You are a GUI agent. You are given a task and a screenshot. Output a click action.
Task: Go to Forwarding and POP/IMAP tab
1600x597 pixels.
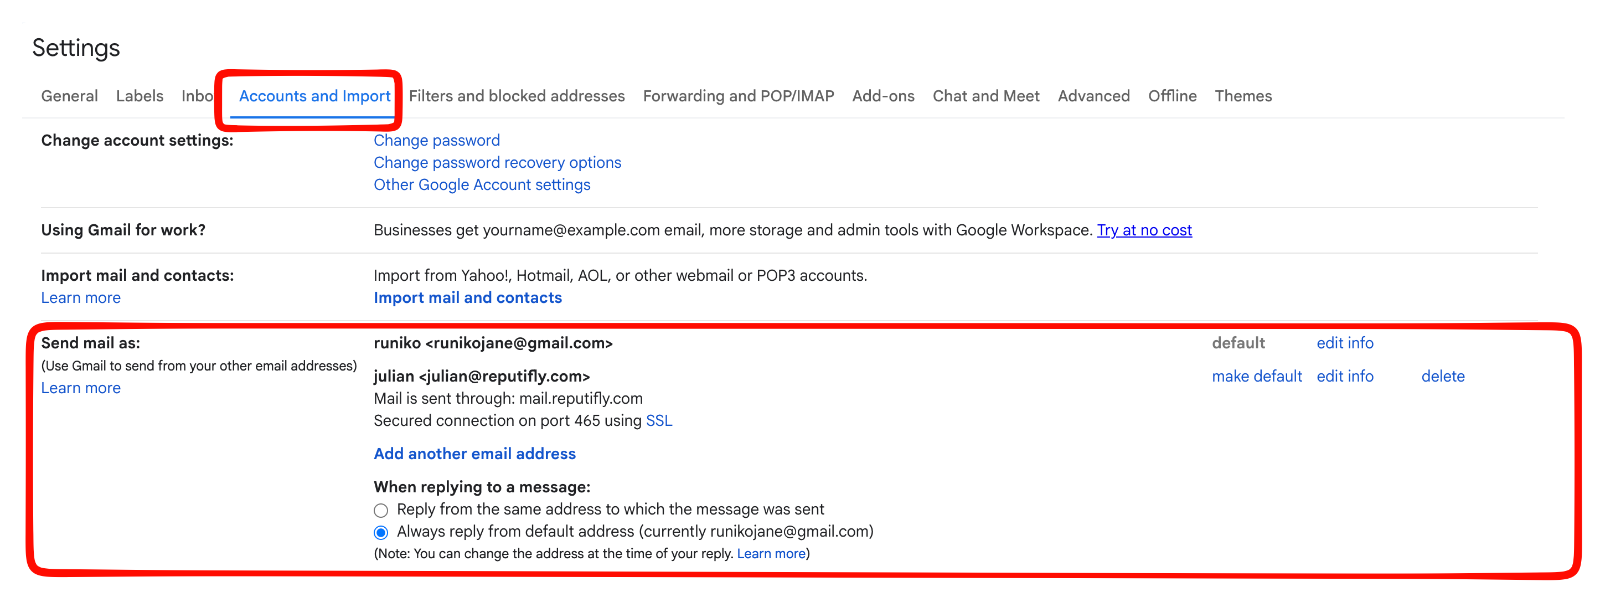point(738,96)
